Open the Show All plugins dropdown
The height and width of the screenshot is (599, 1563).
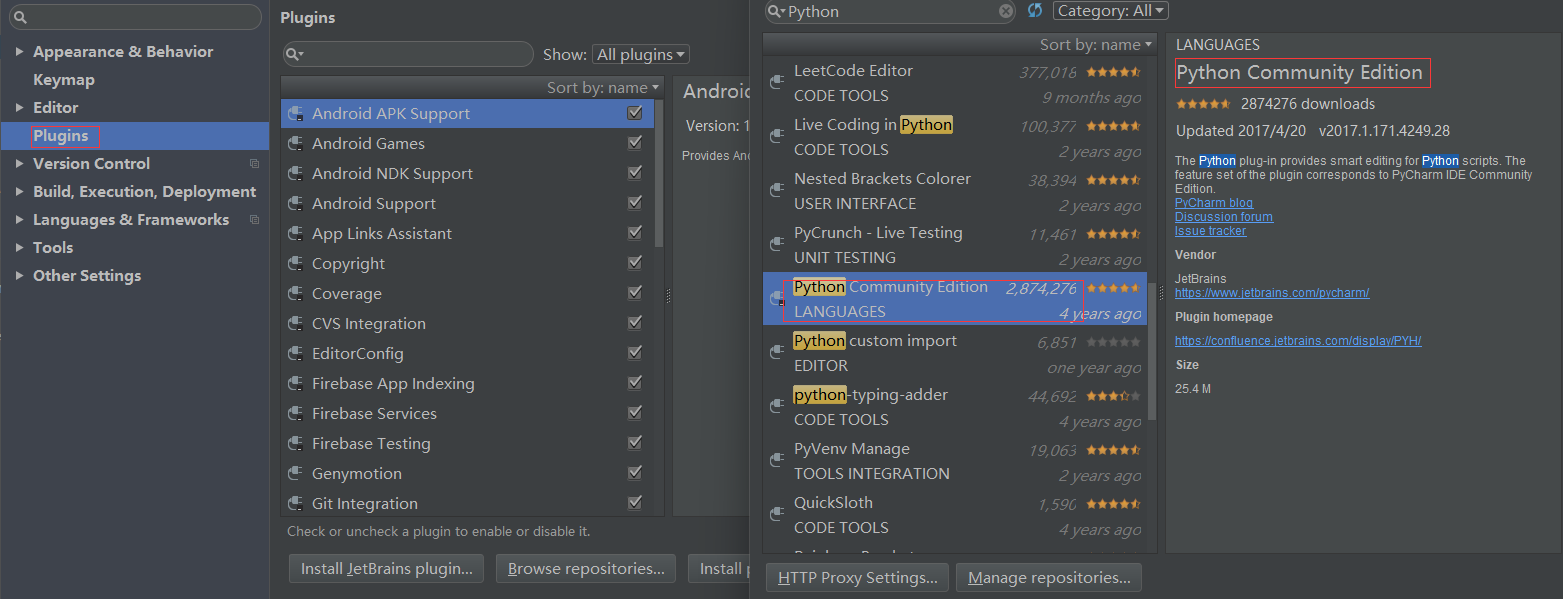pos(641,55)
